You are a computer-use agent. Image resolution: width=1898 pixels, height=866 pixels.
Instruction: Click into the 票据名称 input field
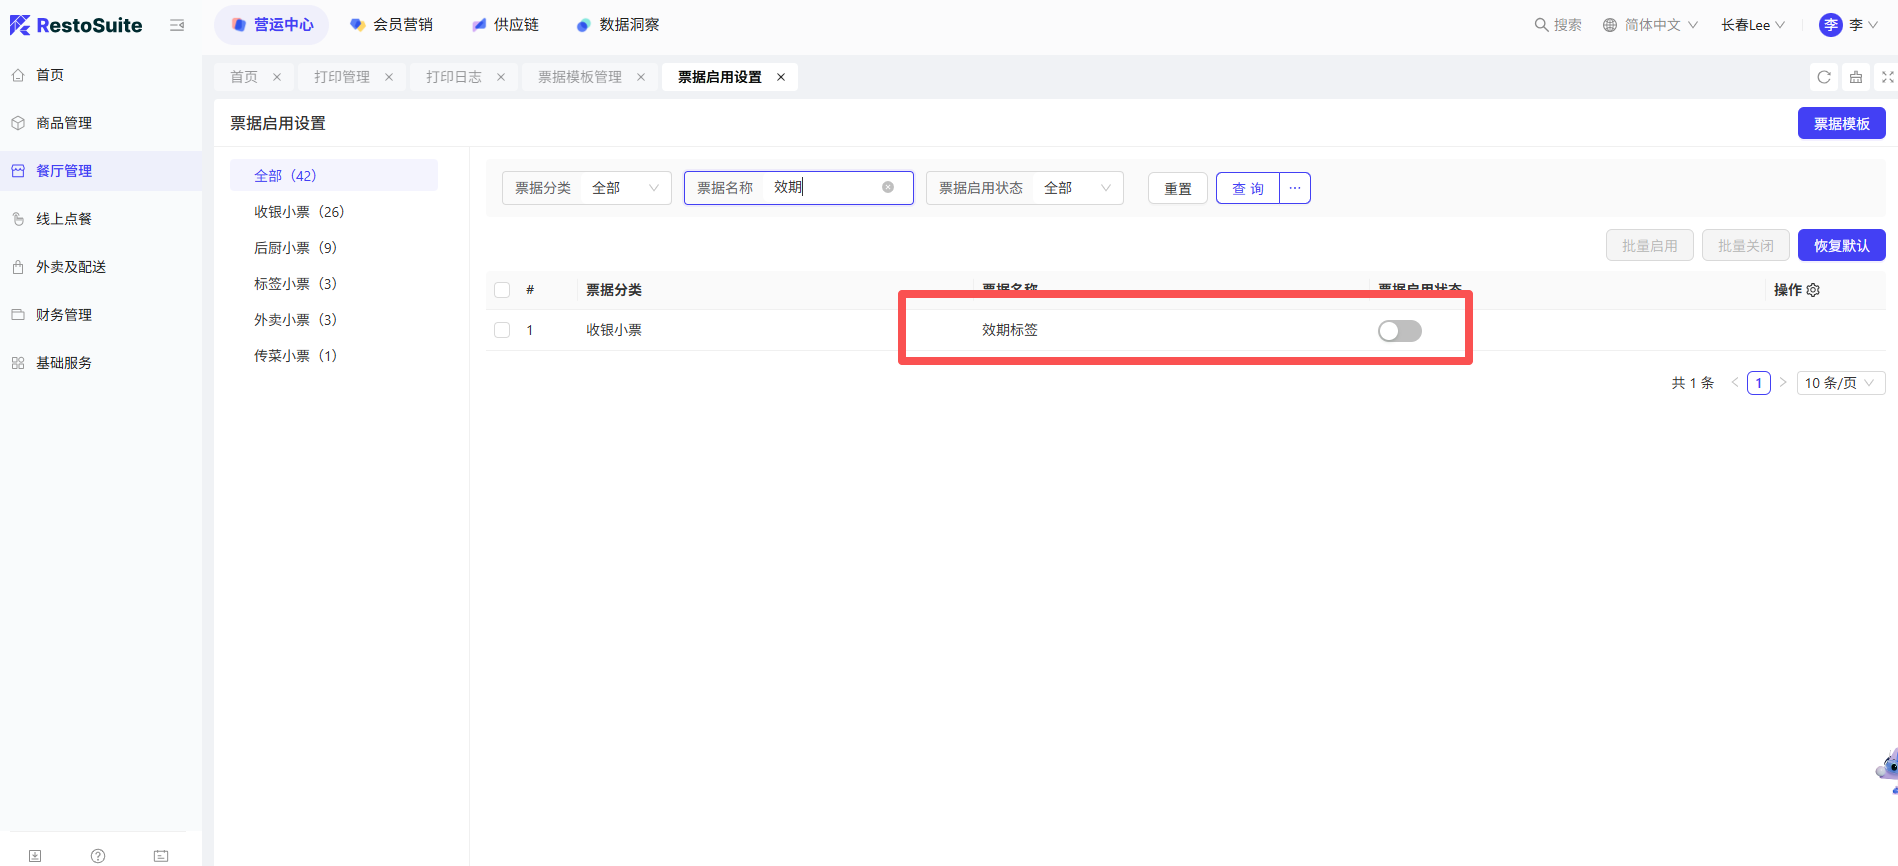click(x=822, y=188)
